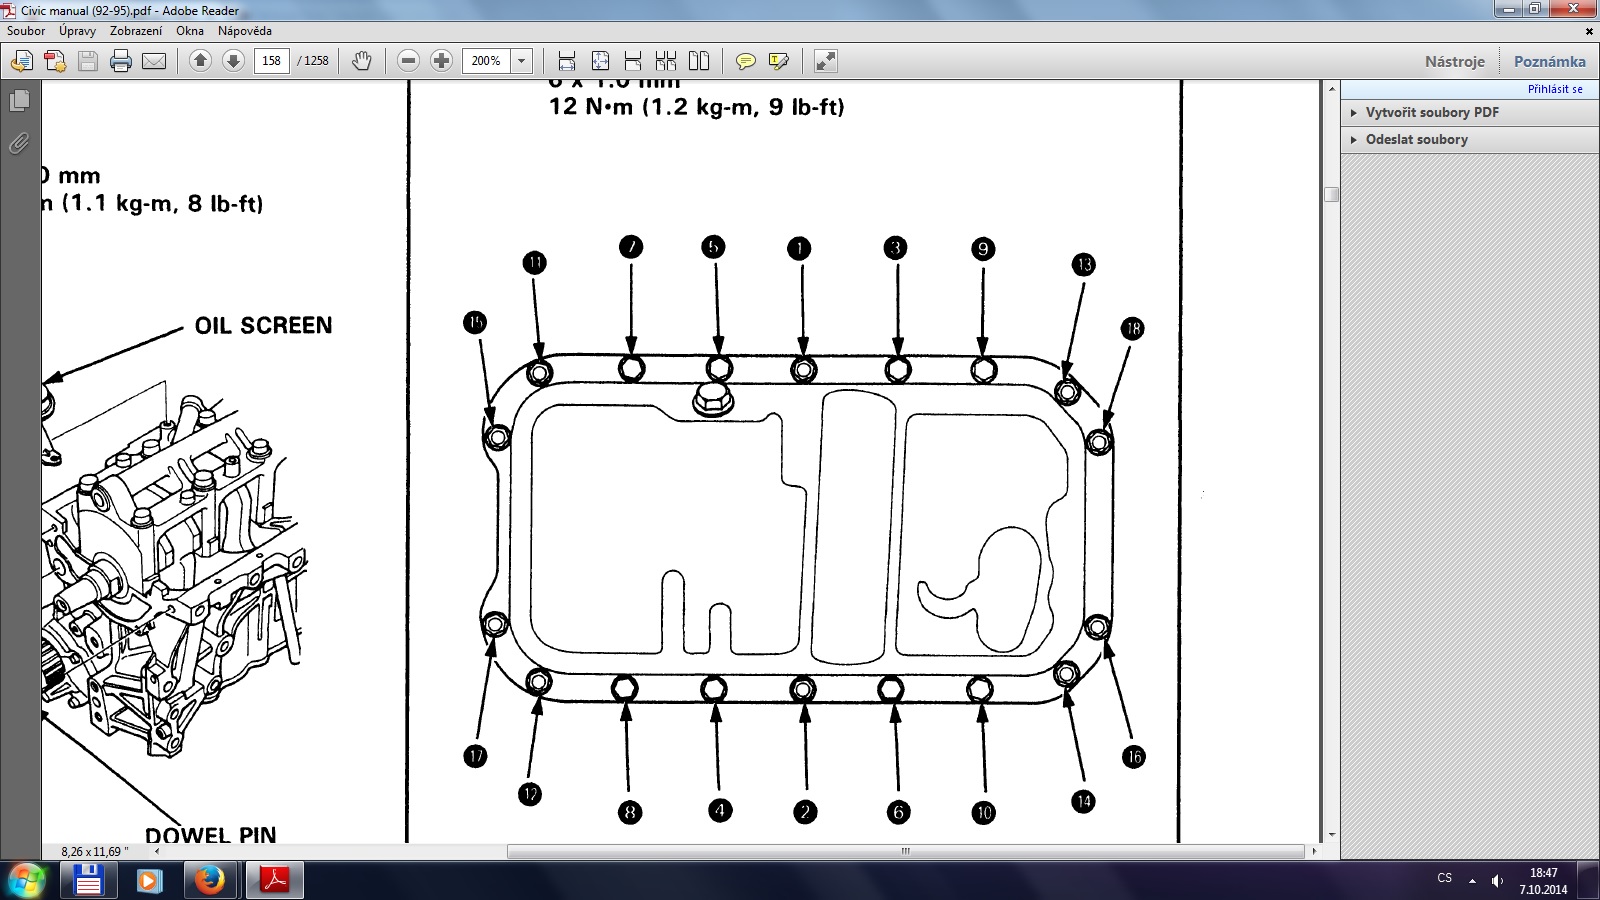1600x900 pixels.
Task: Expand the Odeslat soubory section
Action: [x=1416, y=139]
